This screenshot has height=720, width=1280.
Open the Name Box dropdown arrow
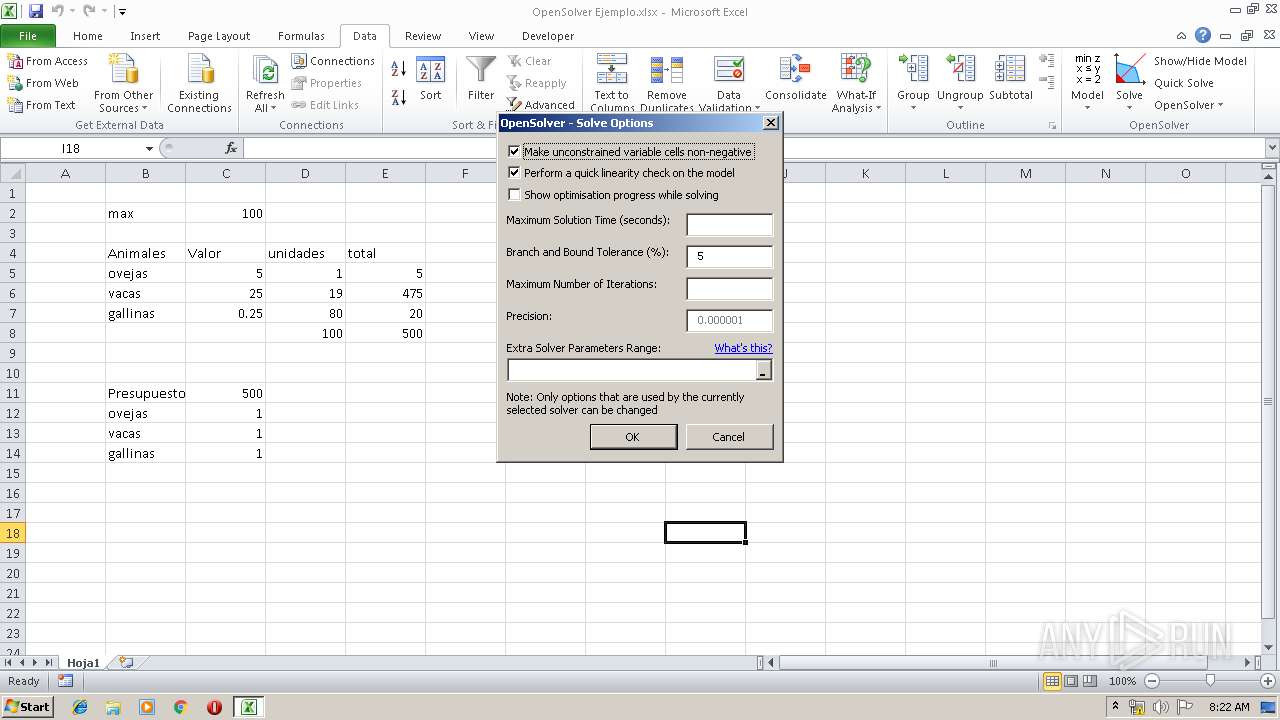(149, 148)
